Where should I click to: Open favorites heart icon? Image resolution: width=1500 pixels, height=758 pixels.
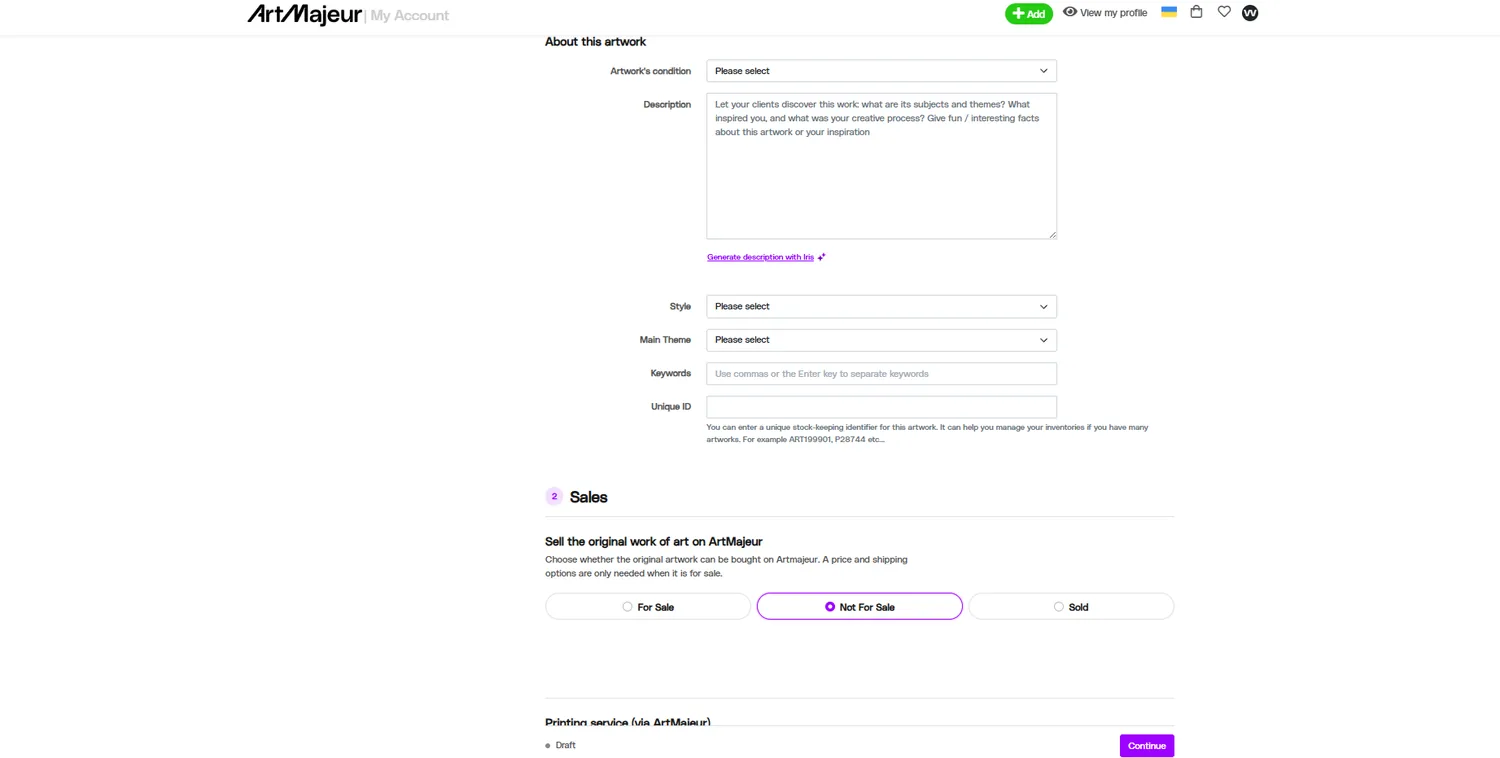(1224, 12)
